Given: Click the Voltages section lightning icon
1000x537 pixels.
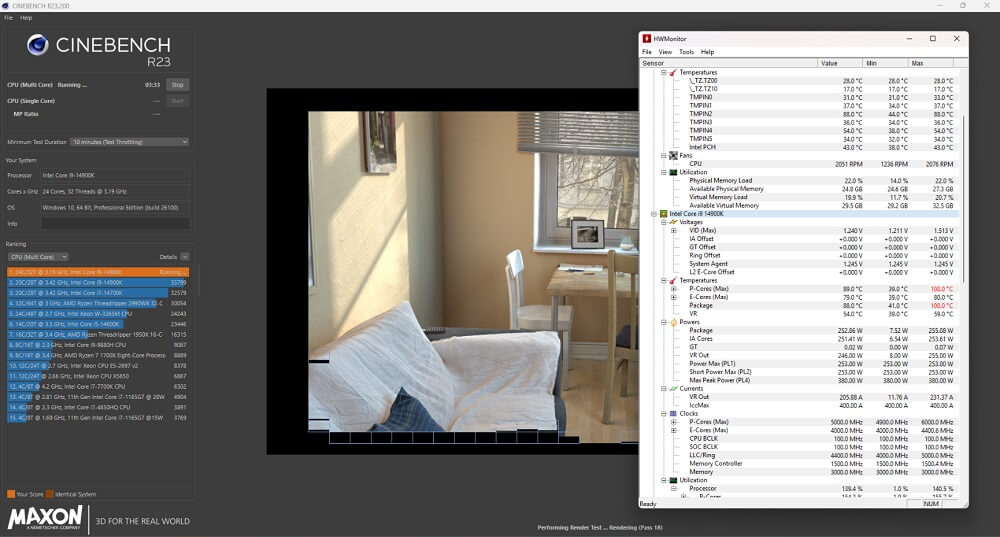Looking at the screenshot, I should pos(673,222).
